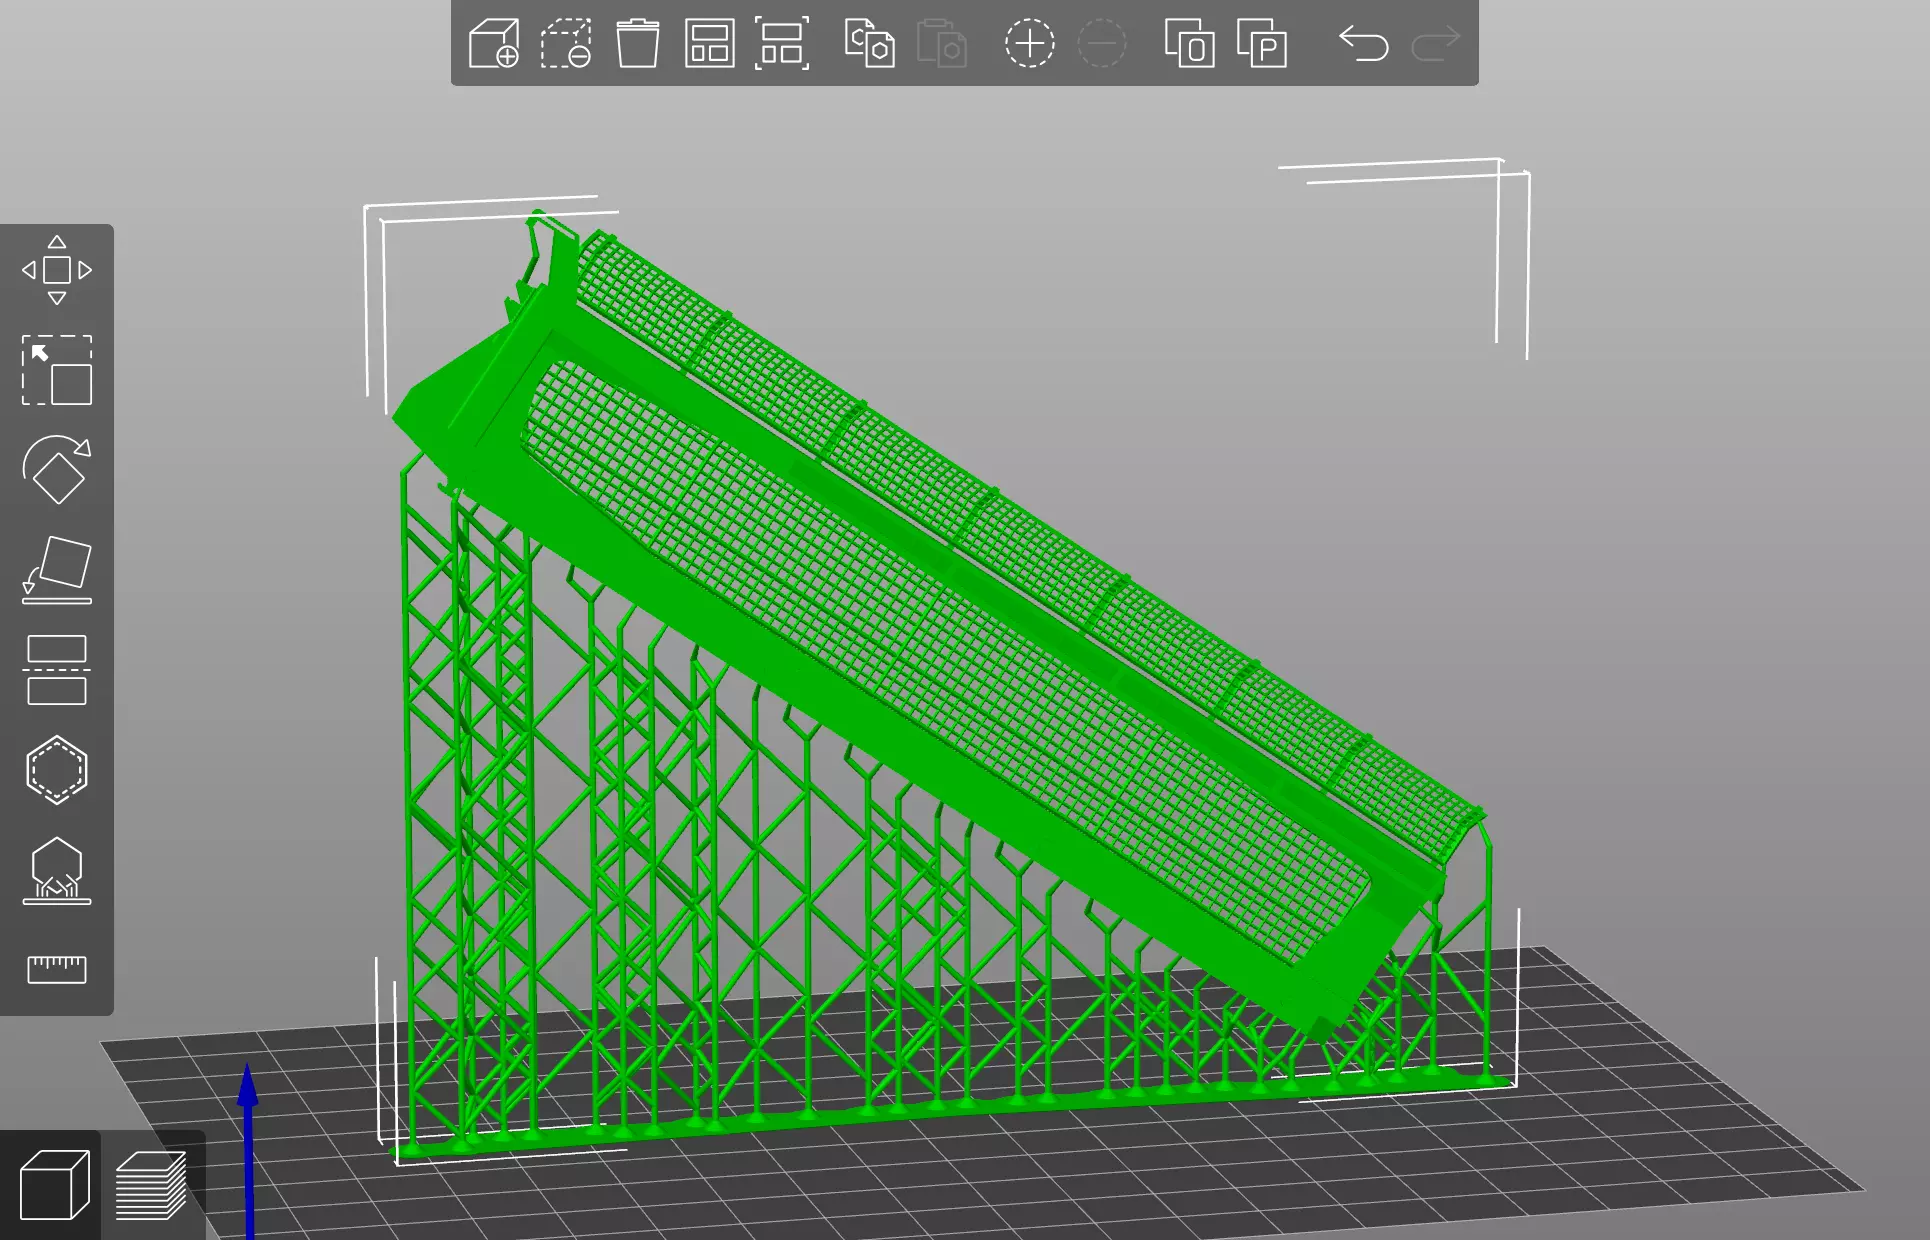1930x1240 pixels.
Task: Click the Add instance plus circle icon
Action: click(1029, 44)
